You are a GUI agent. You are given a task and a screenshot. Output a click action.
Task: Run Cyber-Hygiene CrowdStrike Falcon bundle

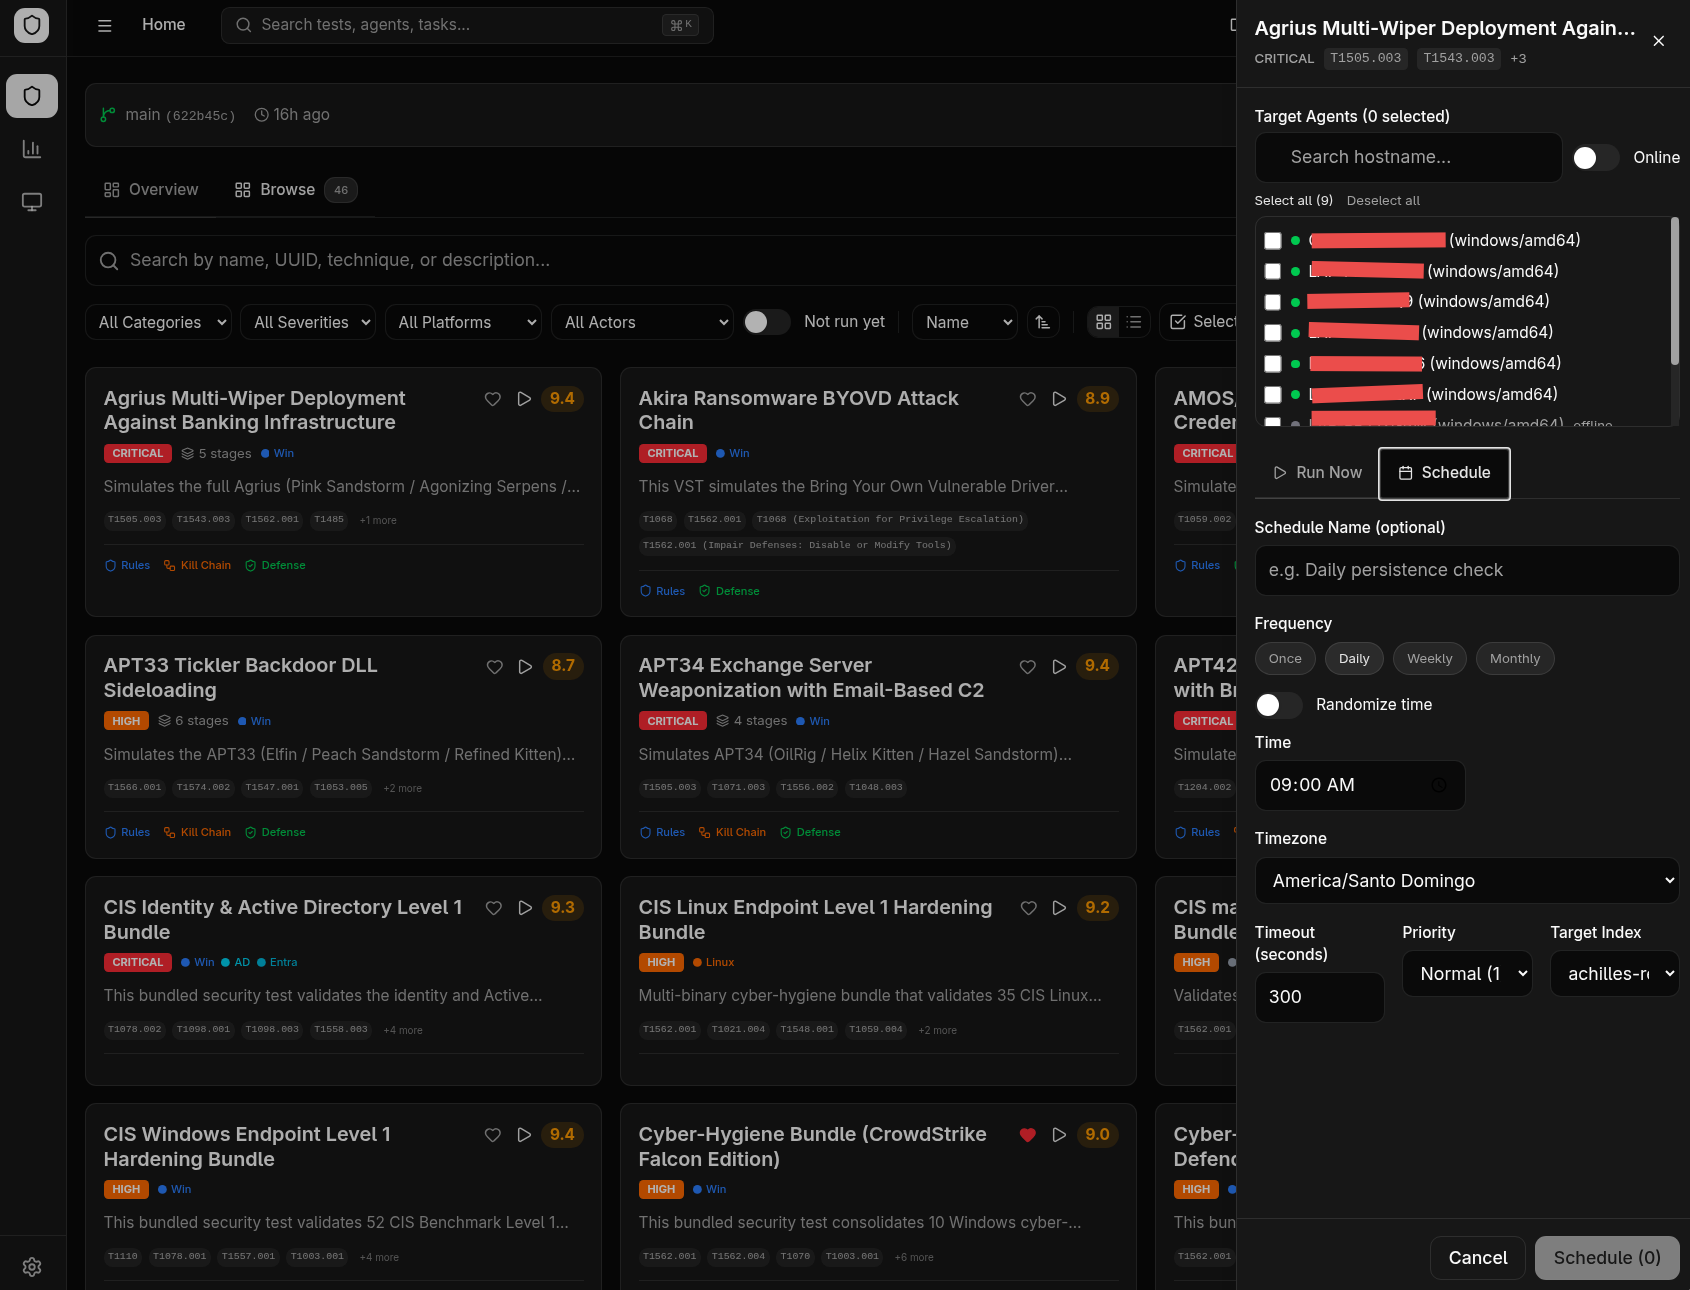pyautogui.click(x=1059, y=1135)
